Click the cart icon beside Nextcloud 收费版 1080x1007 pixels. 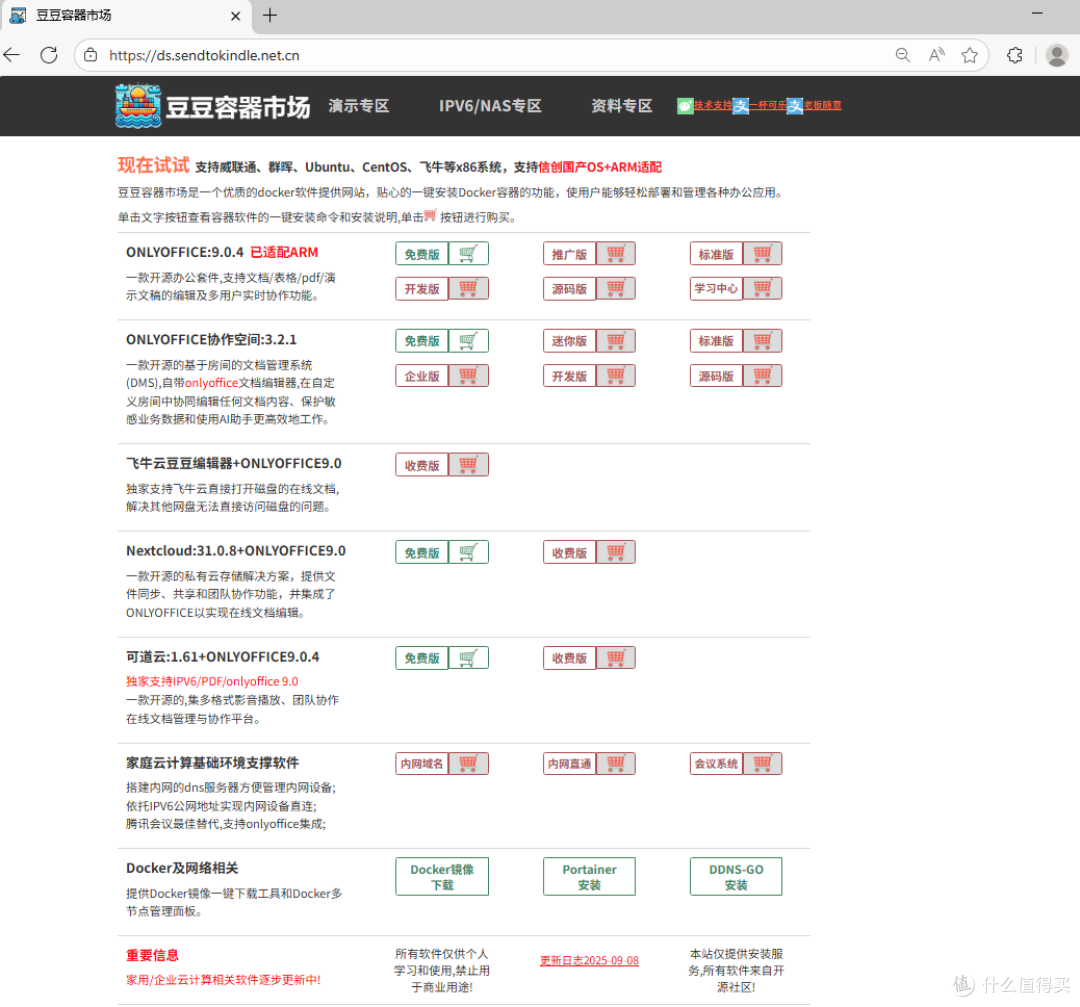pyautogui.click(x=615, y=552)
